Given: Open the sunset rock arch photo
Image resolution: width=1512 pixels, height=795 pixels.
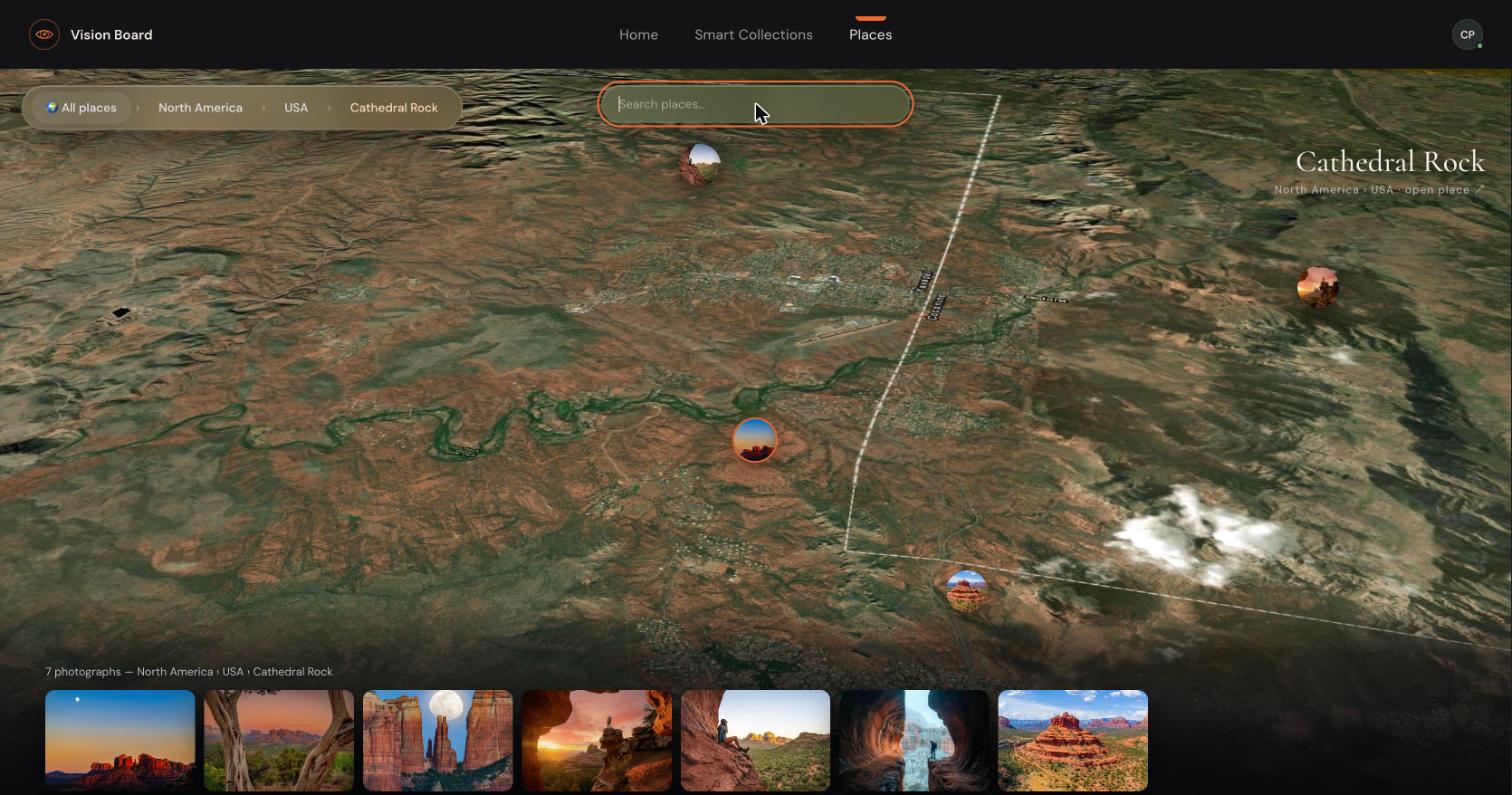Looking at the screenshot, I should coord(597,740).
